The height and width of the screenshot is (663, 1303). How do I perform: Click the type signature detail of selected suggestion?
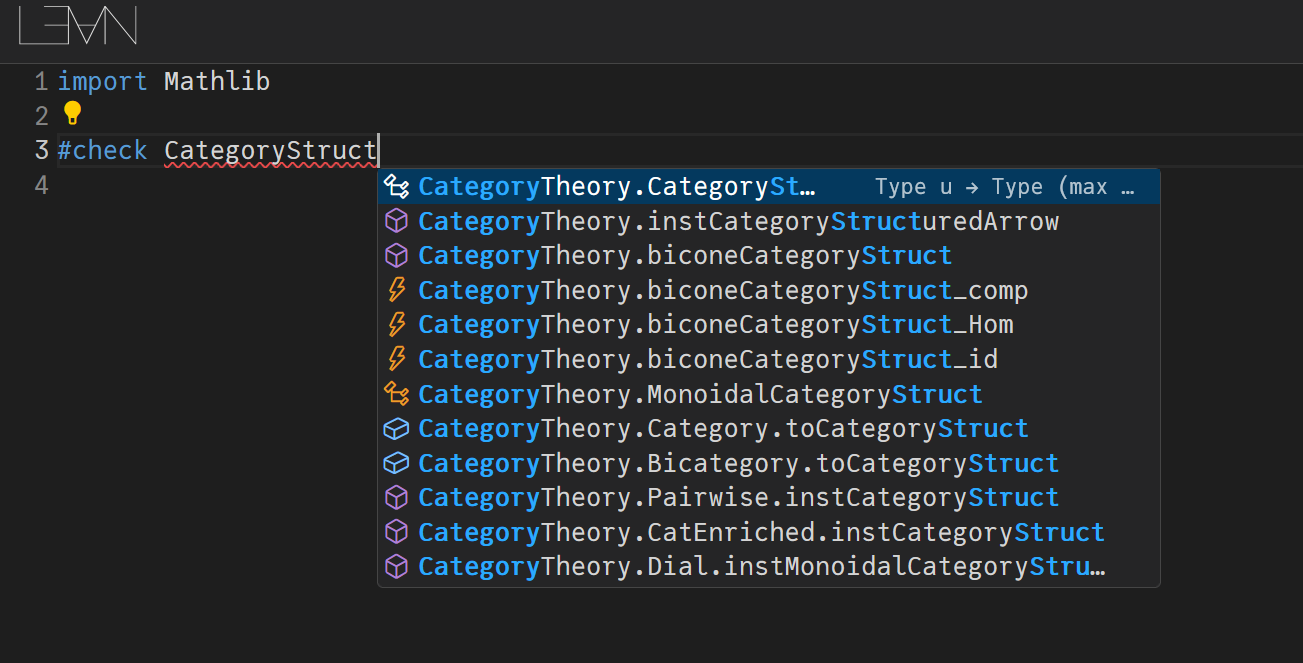[1004, 187]
